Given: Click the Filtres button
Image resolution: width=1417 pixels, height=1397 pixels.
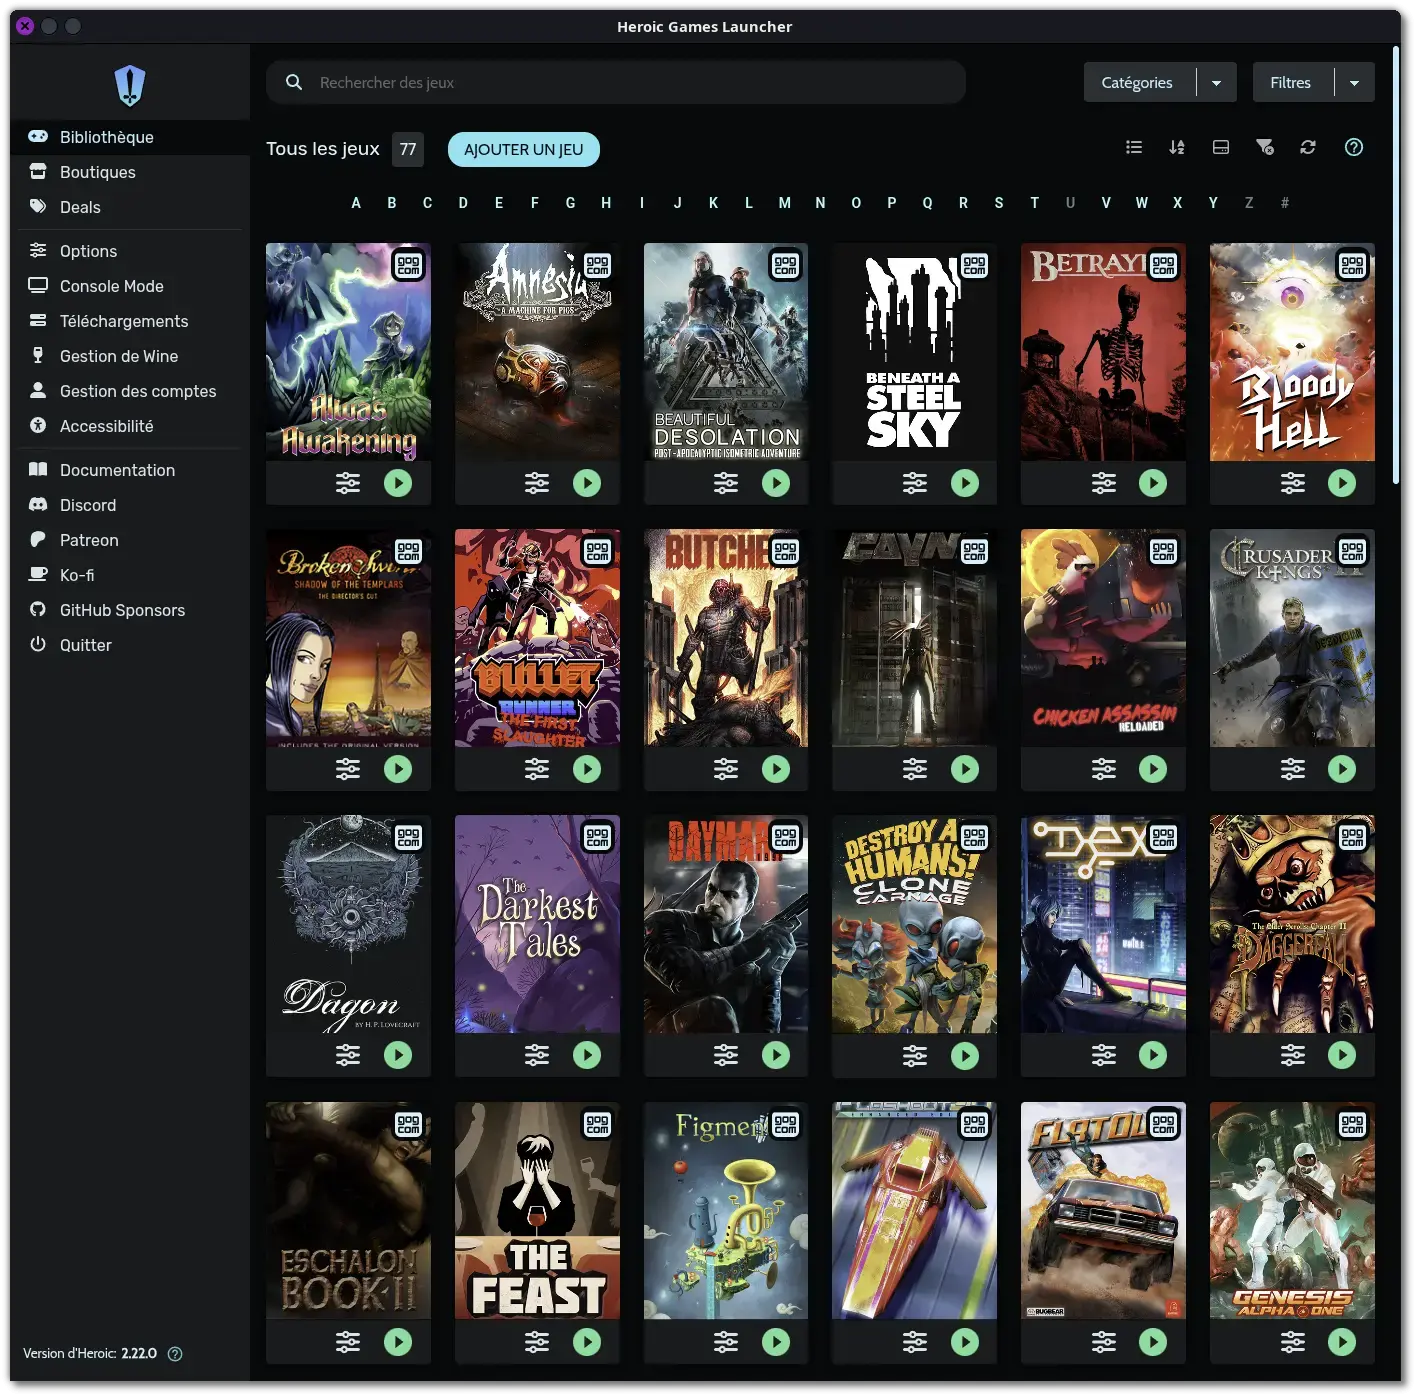Looking at the screenshot, I should pos(1291,82).
